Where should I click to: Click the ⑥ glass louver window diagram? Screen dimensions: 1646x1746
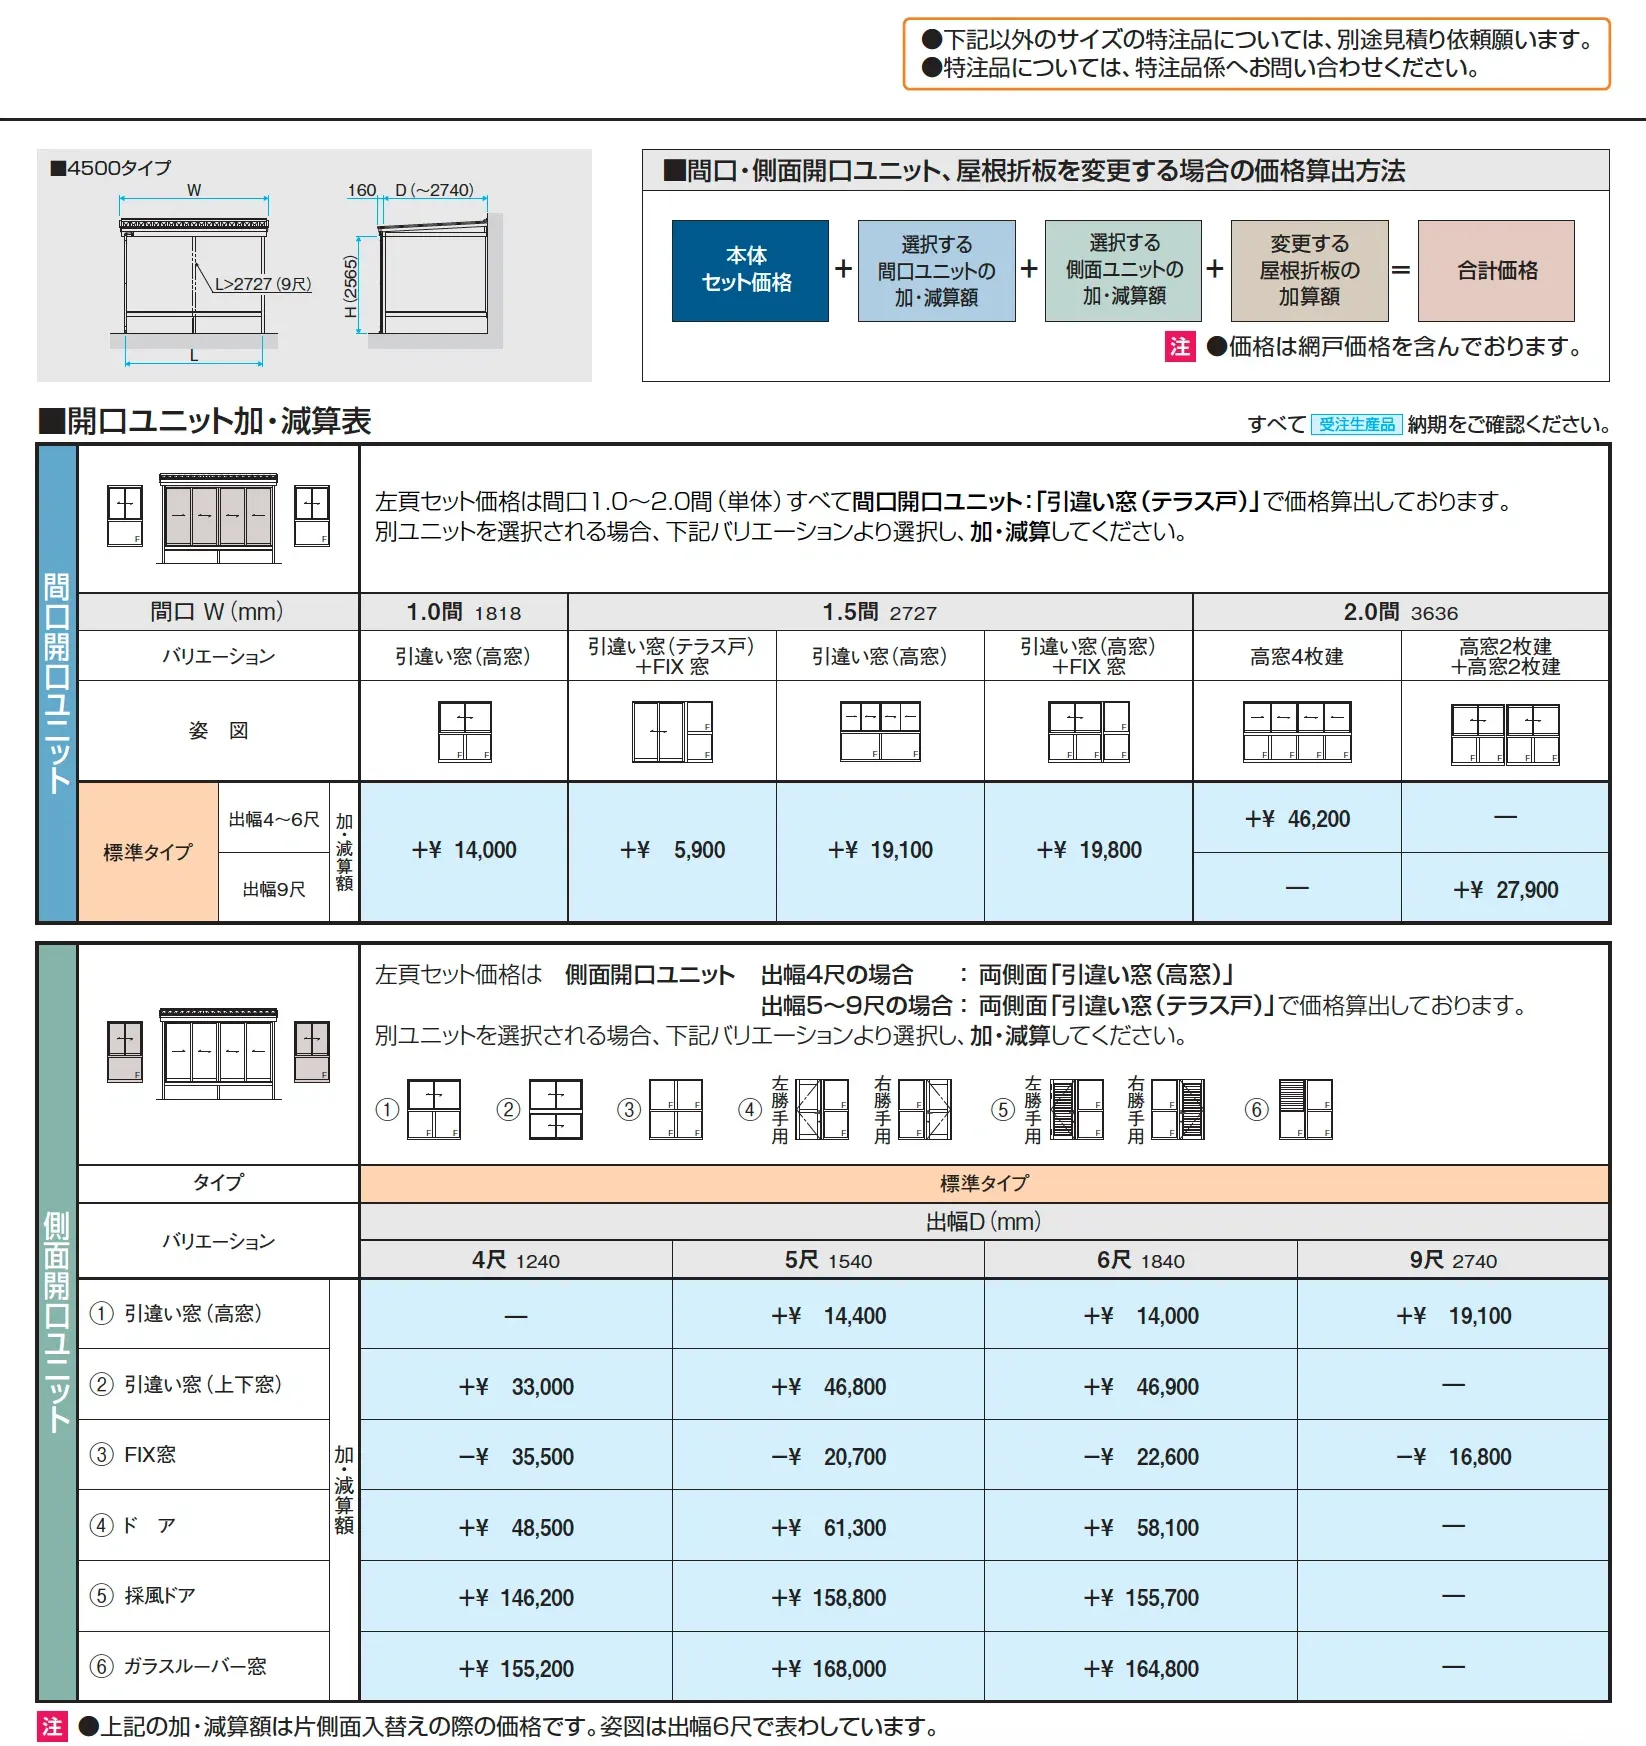pyautogui.click(x=1306, y=1109)
